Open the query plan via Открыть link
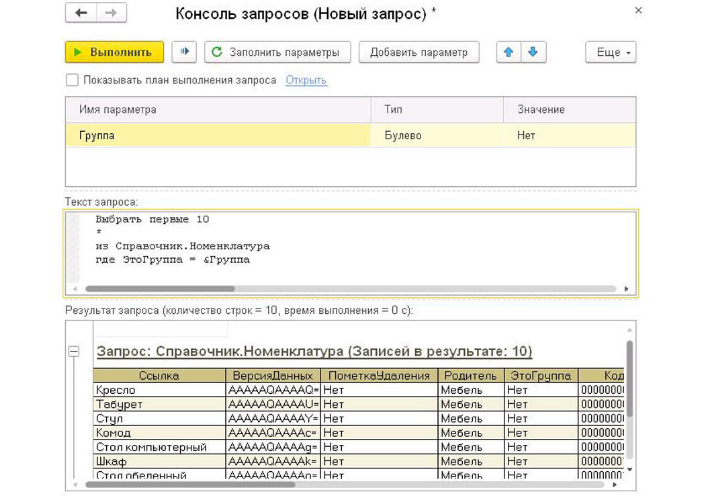710x496 pixels. pos(306,80)
